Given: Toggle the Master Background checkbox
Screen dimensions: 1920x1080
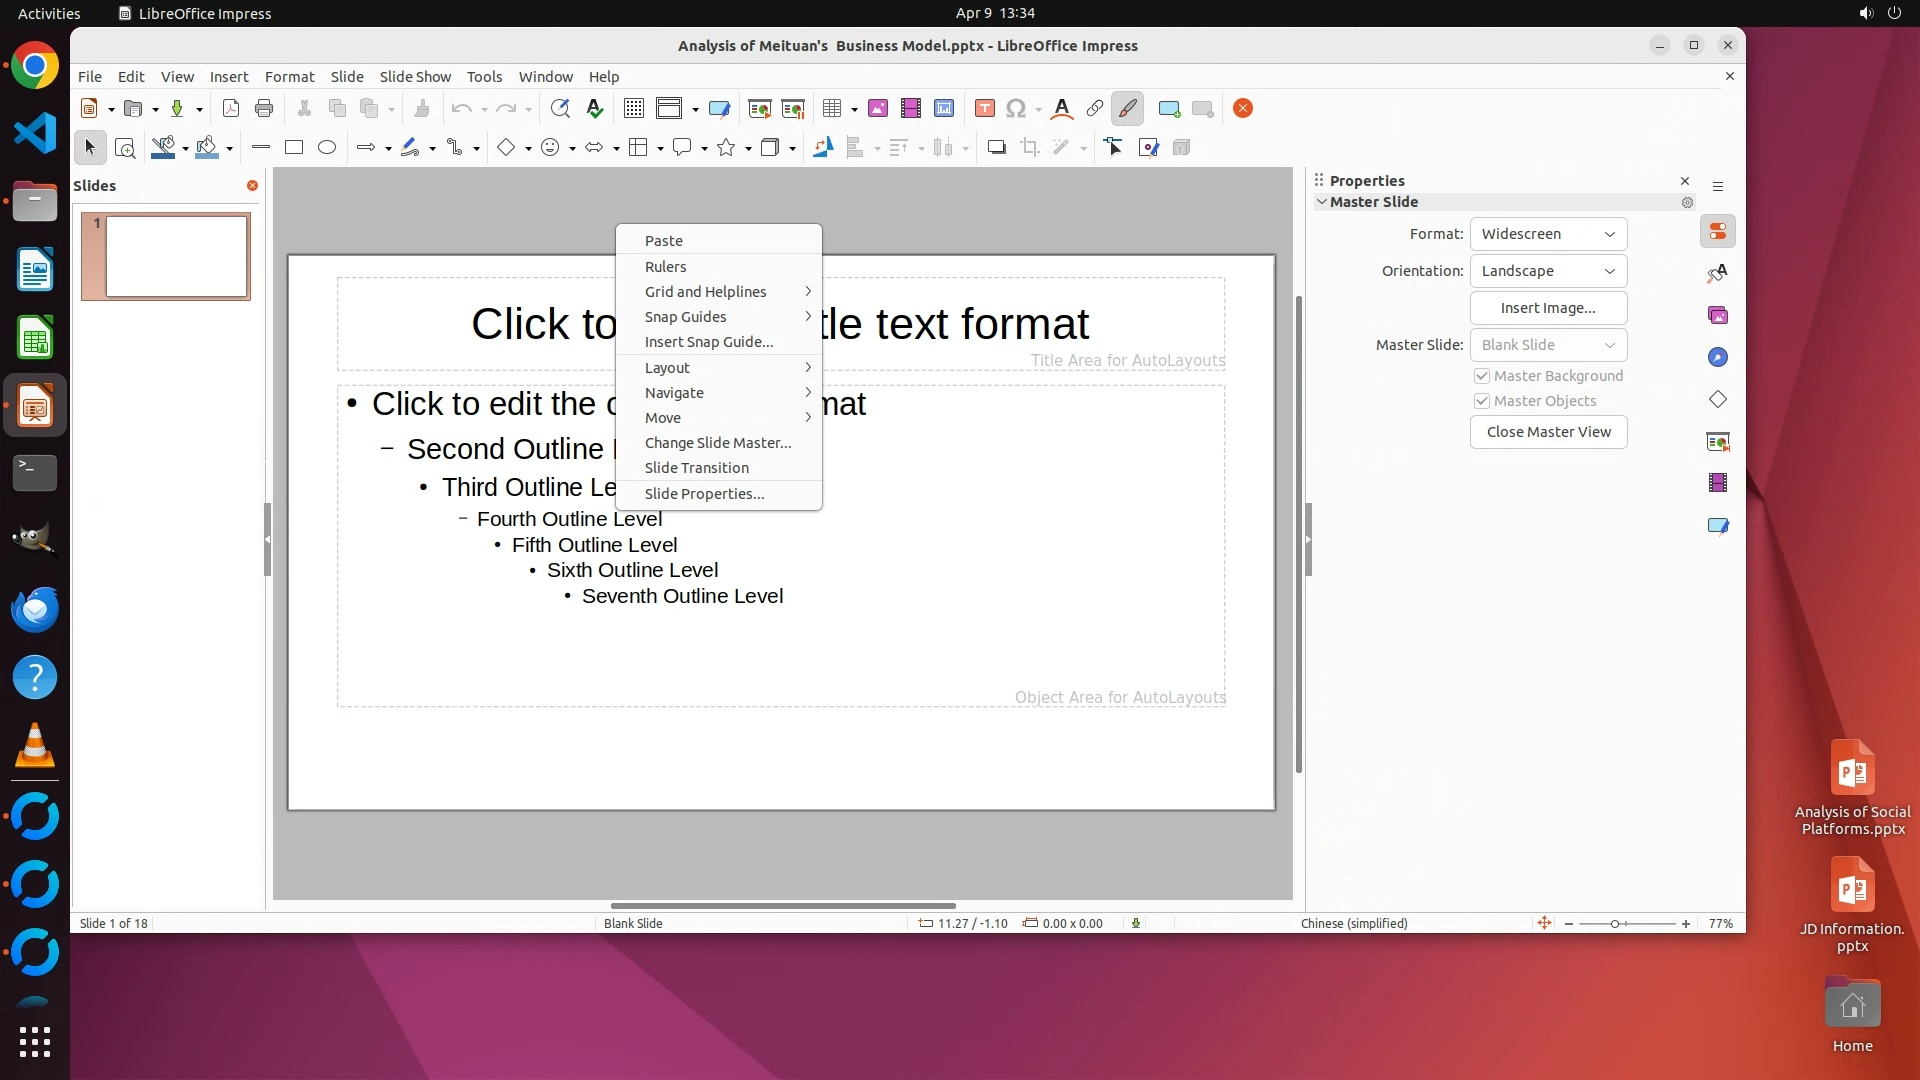Looking at the screenshot, I should [x=1482, y=376].
